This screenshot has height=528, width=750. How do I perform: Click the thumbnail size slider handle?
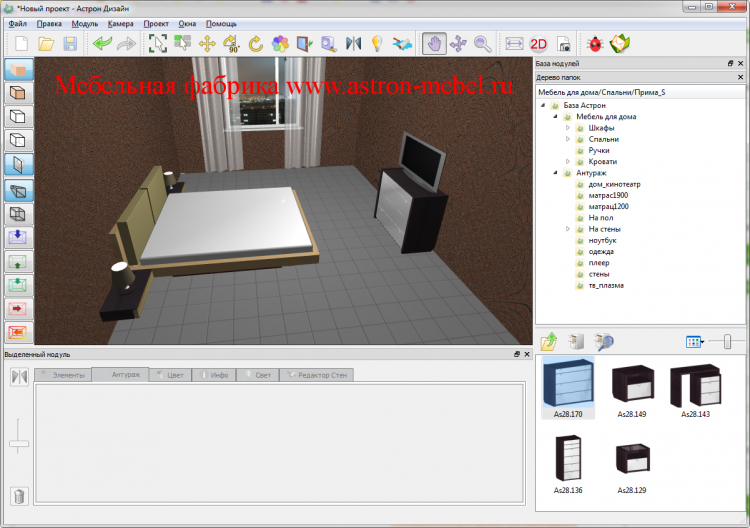[728, 341]
